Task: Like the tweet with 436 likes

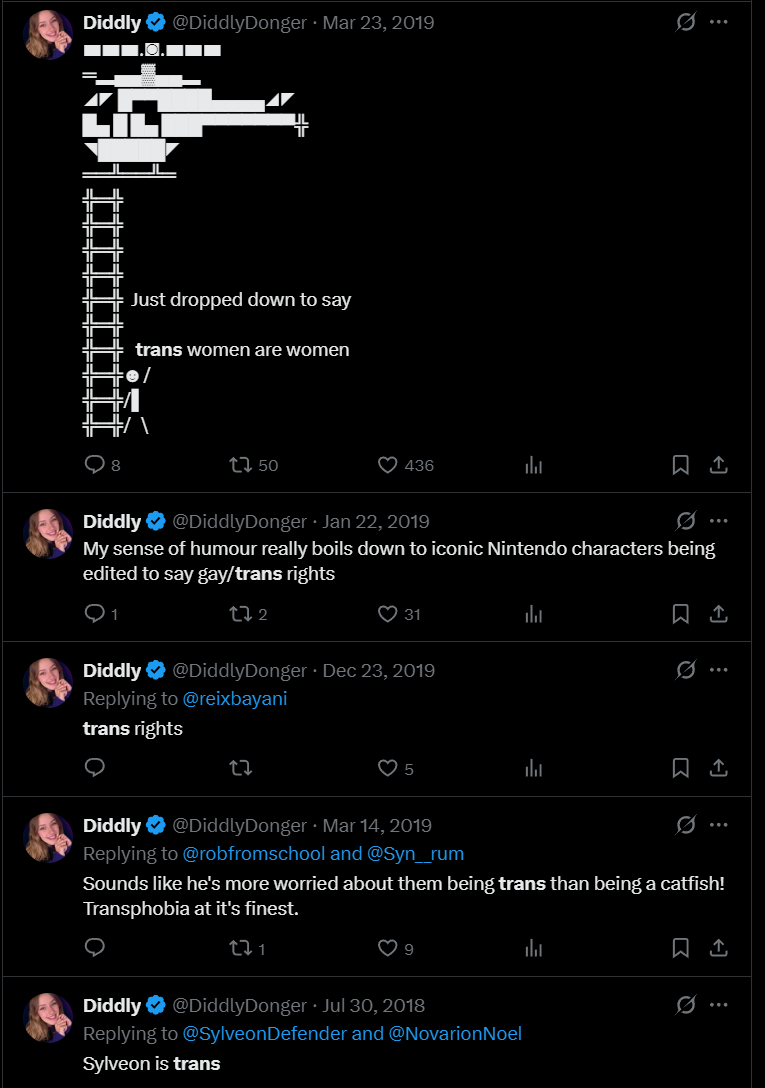Action: click(x=388, y=465)
